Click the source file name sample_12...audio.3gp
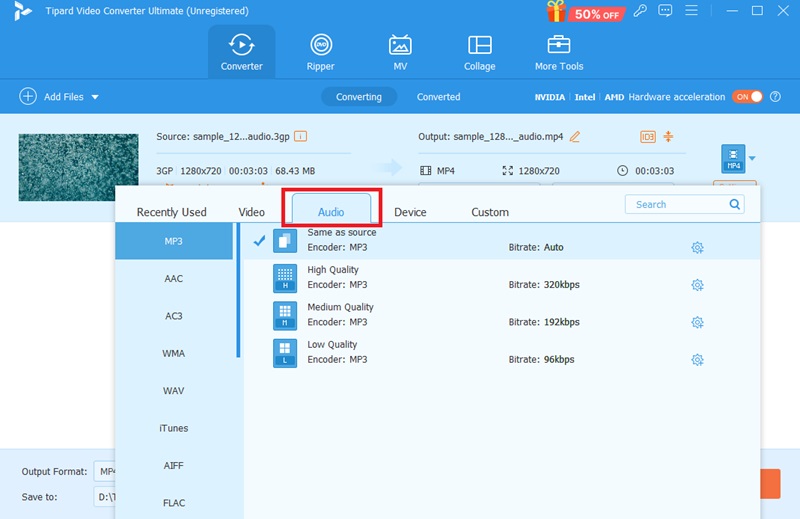This screenshot has width=800, height=519. [x=241, y=136]
